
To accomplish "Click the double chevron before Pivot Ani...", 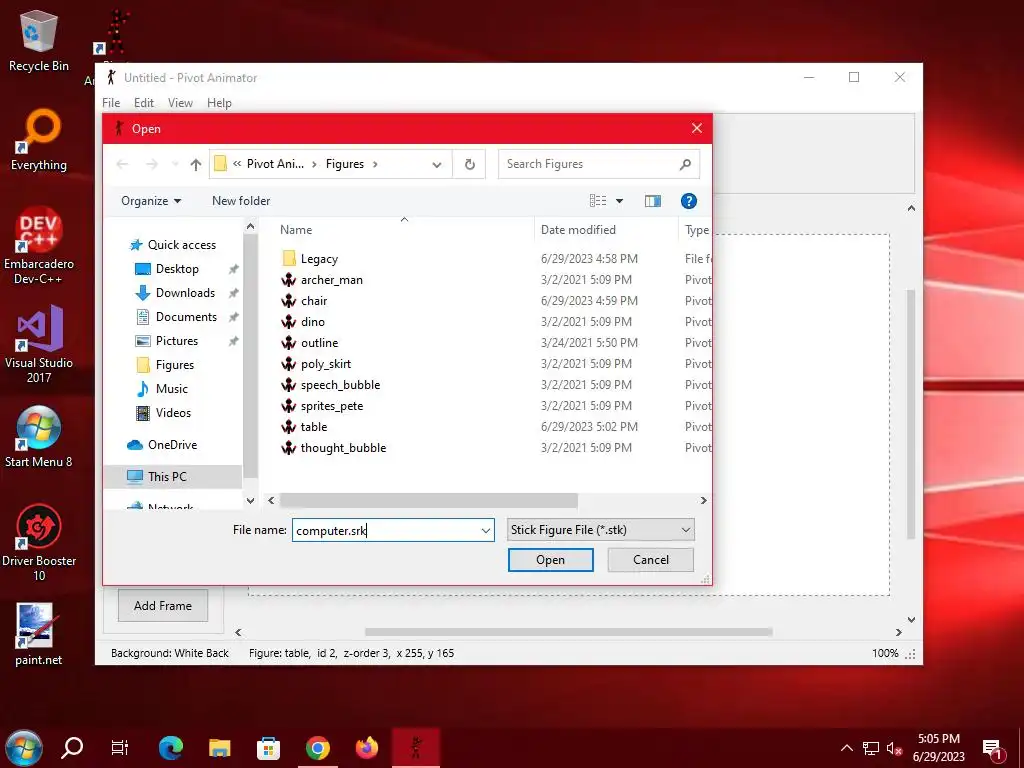I will point(237,164).
